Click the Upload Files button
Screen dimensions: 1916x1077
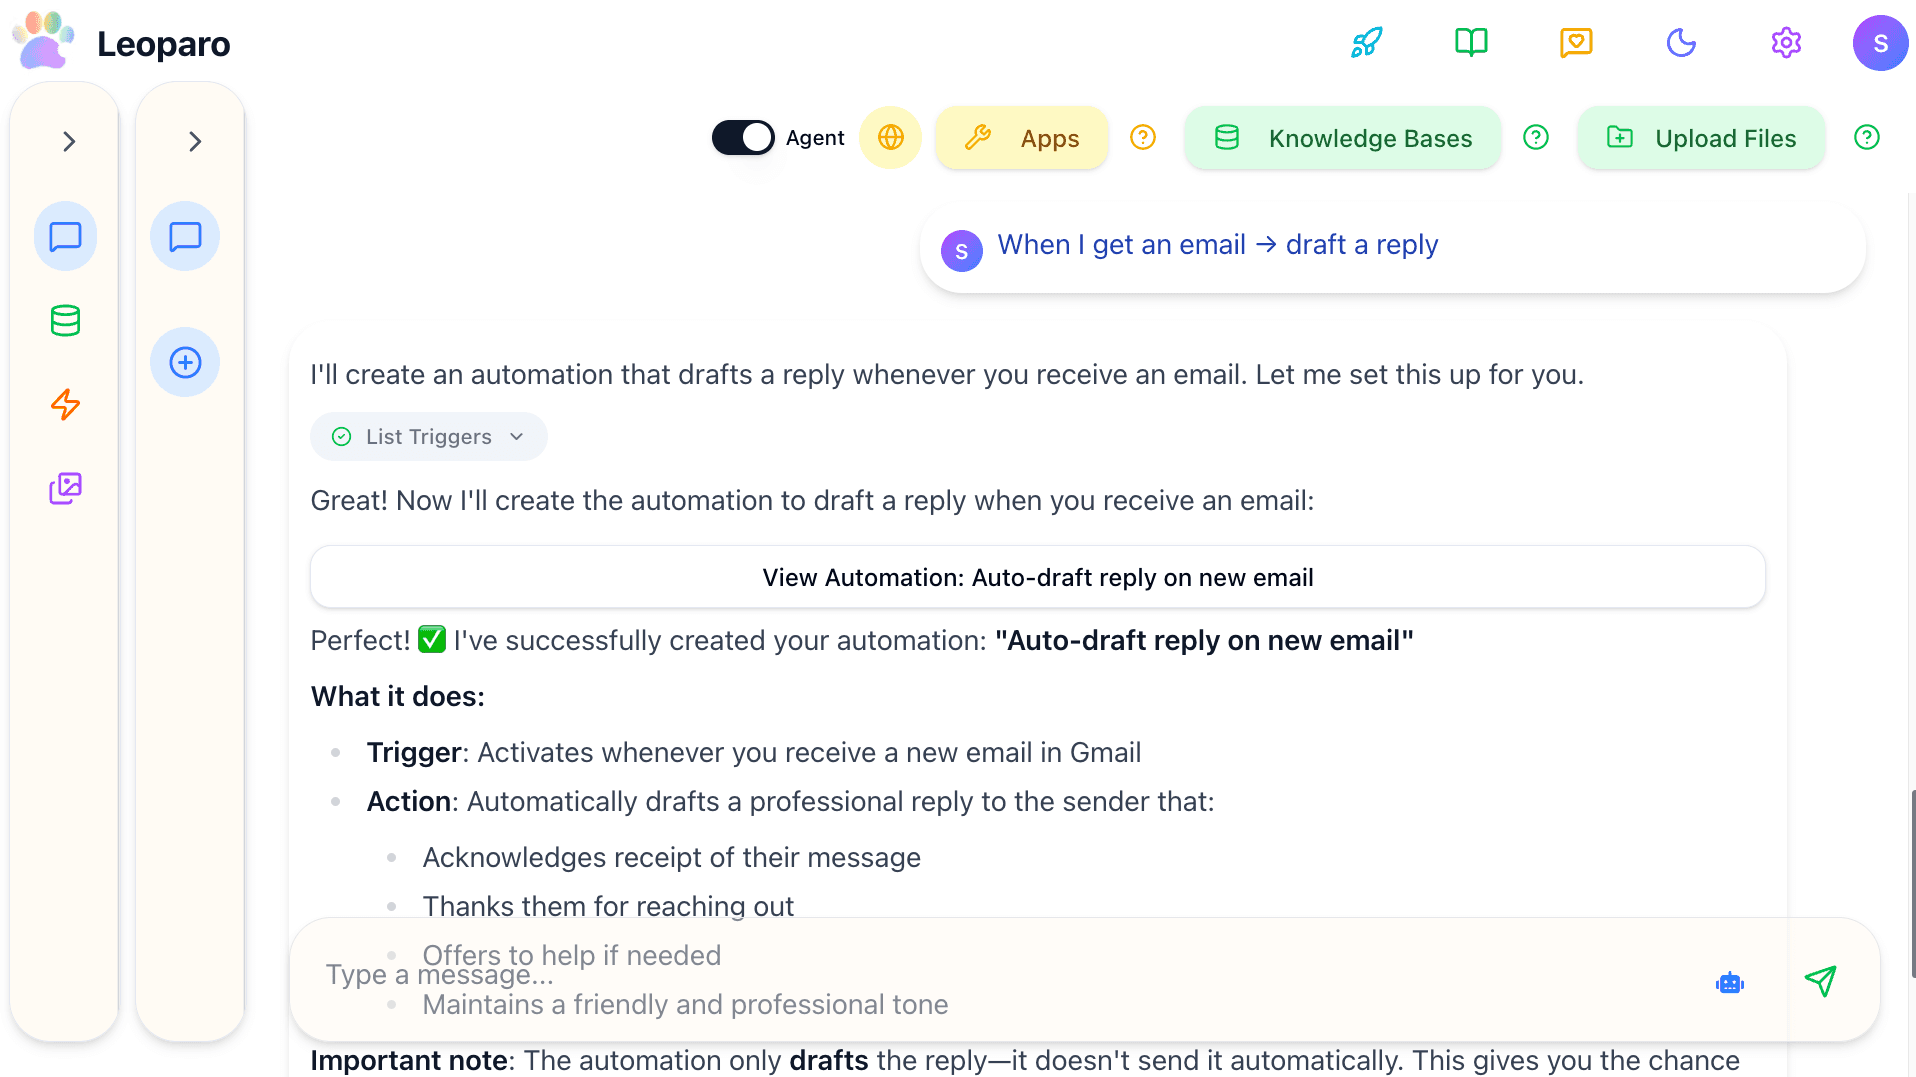(1701, 137)
